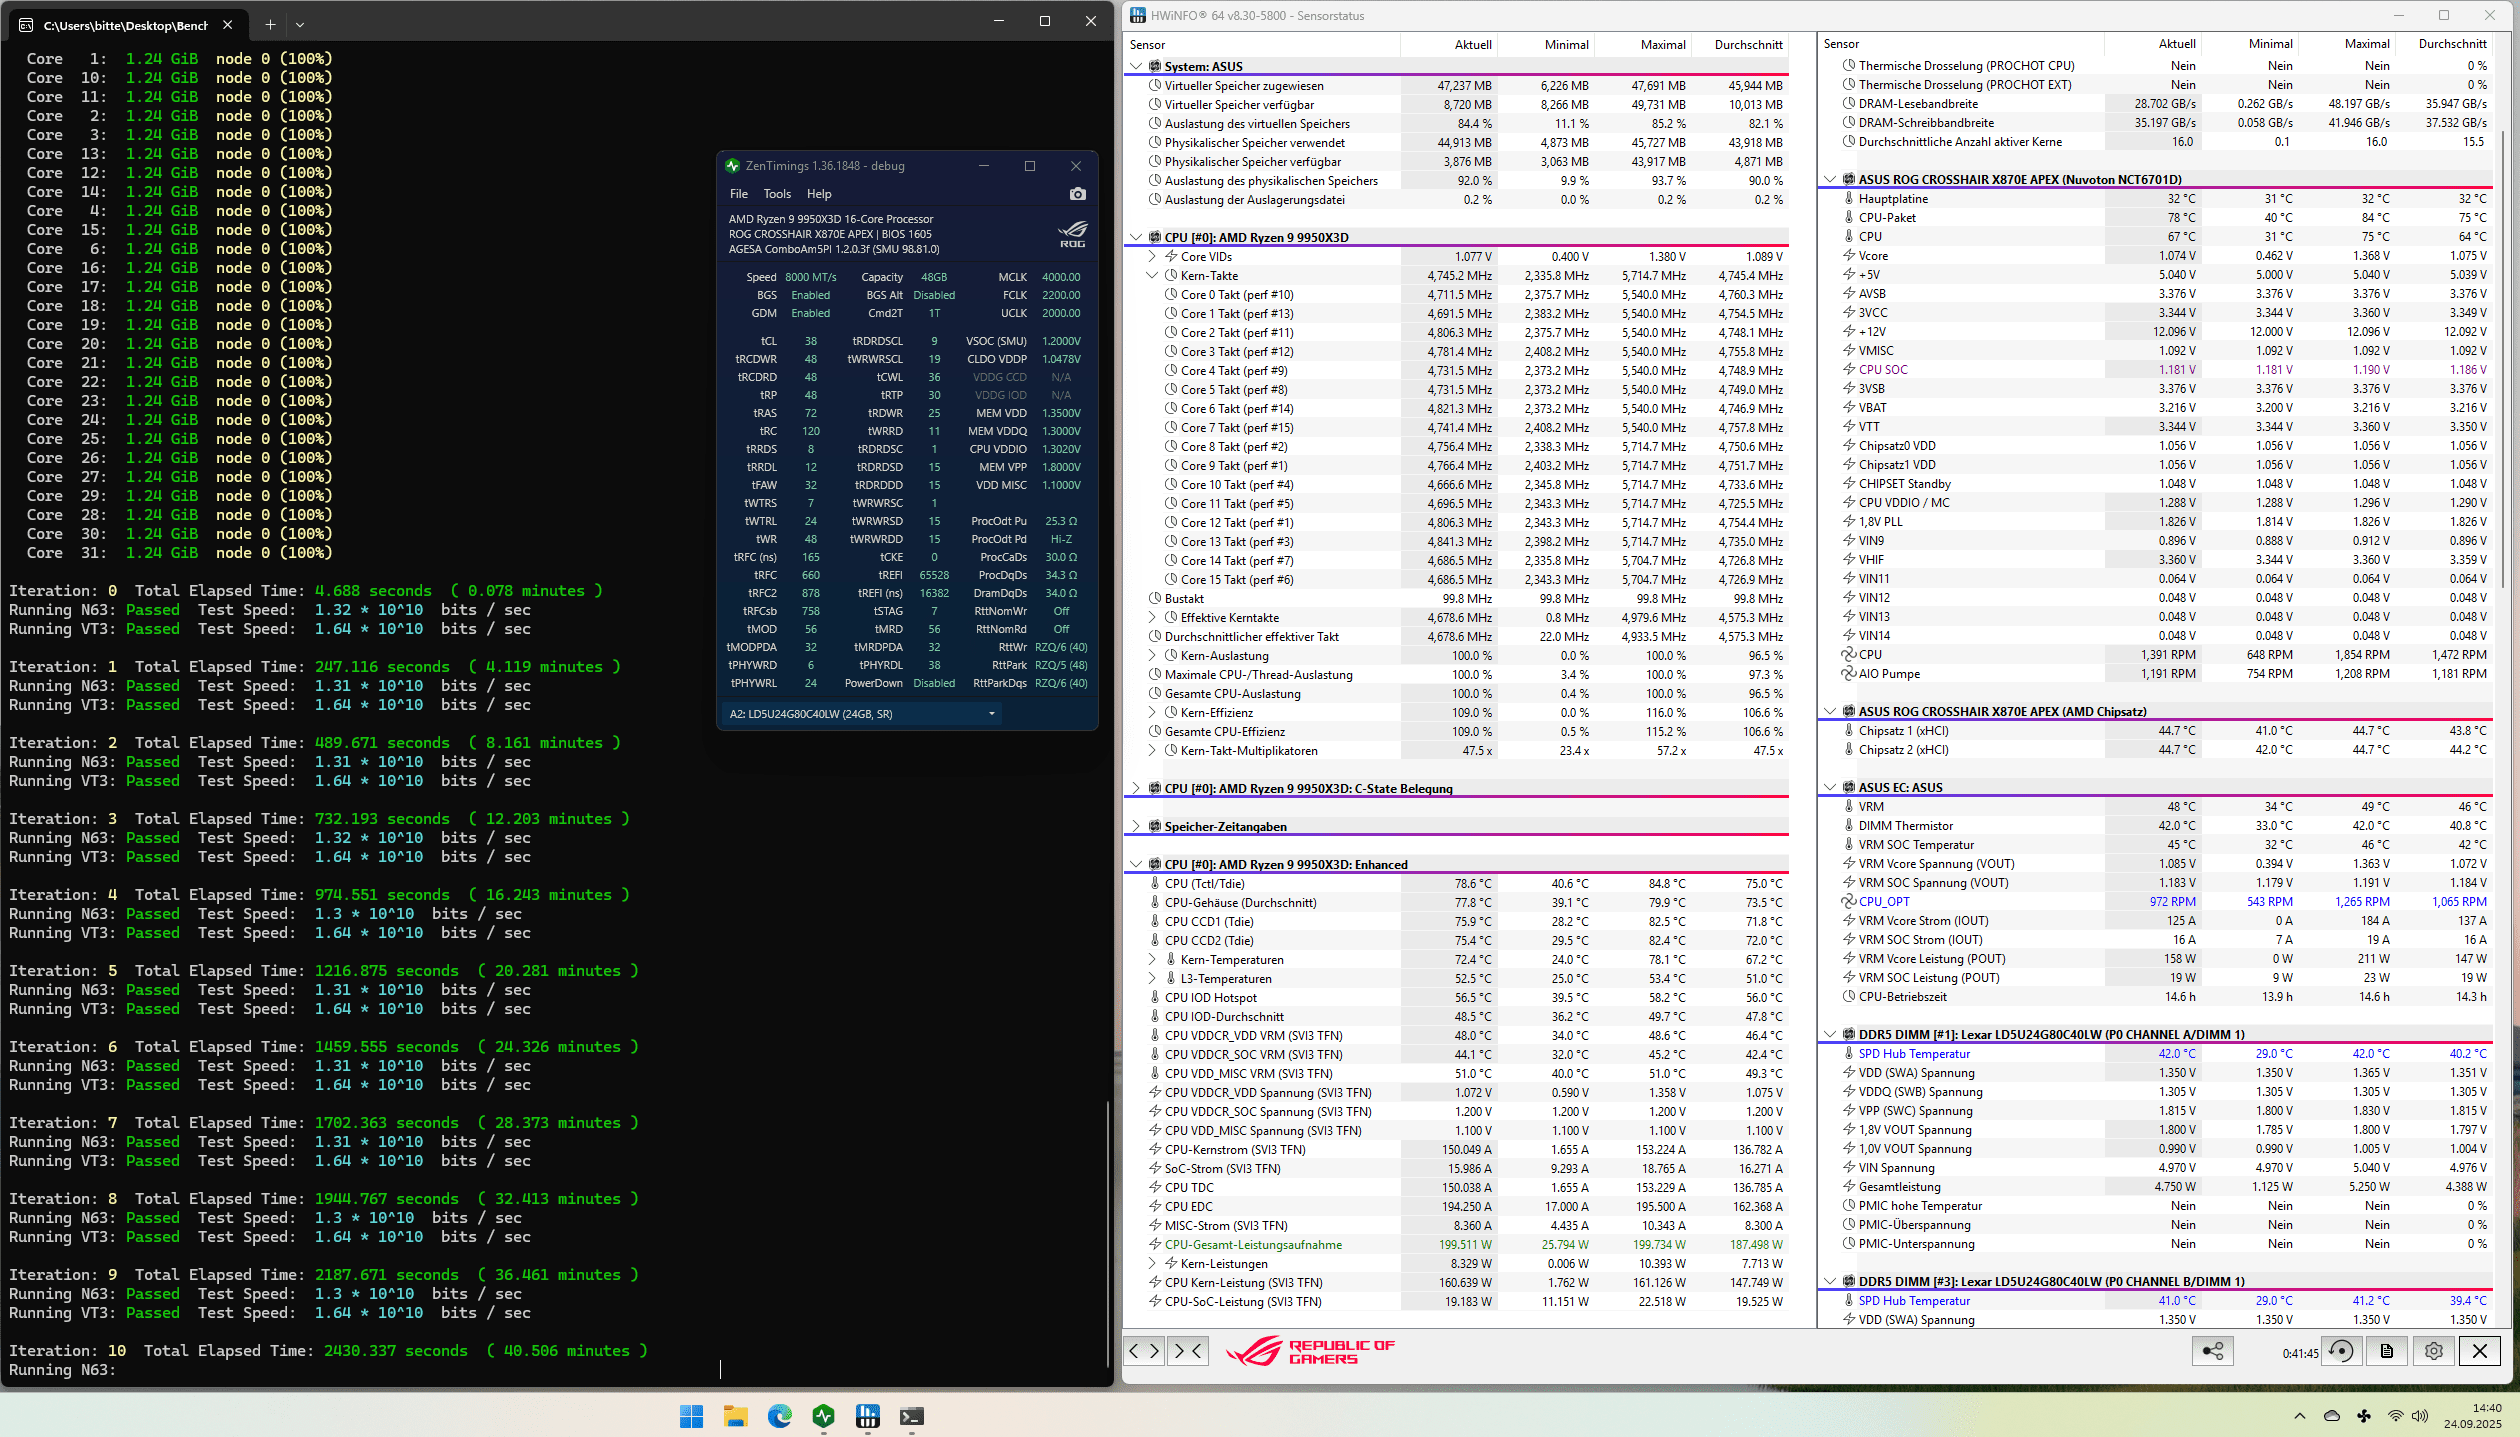Viewport: 2520px width, 1437px height.
Task: Collapse the System: ASUS sensor group
Action: click(1135, 67)
